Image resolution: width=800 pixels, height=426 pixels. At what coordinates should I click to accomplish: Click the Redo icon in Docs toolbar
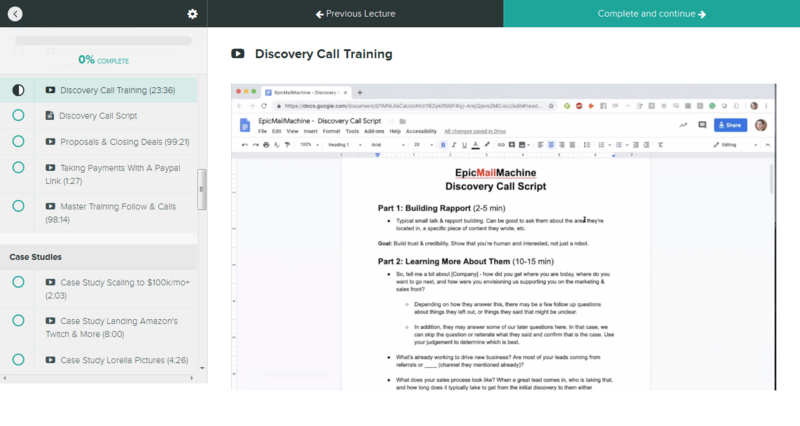pos(256,145)
